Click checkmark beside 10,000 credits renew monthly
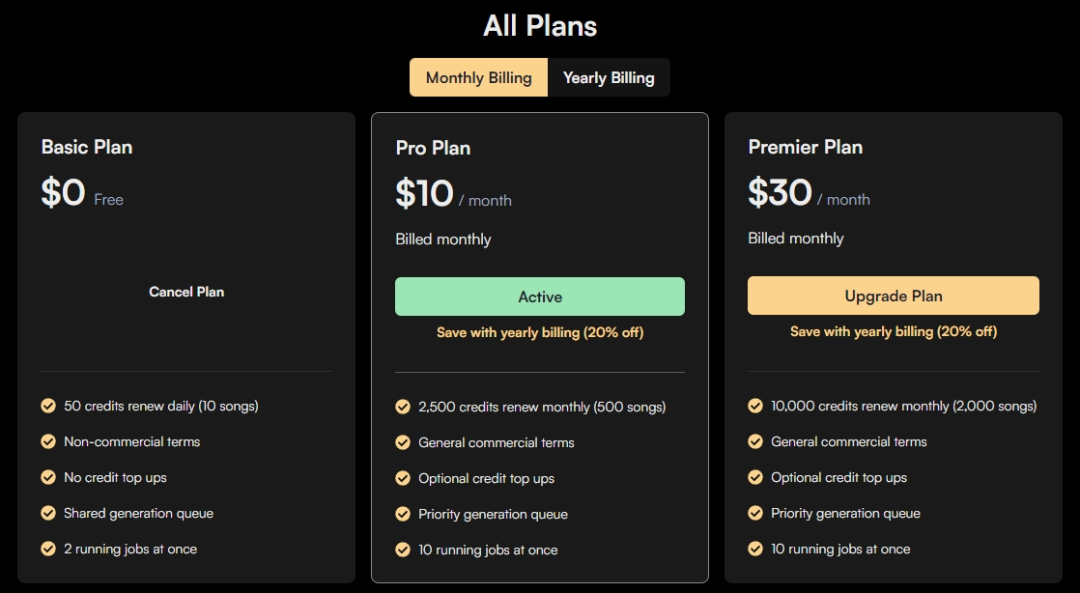This screenshot has width=1080, height=593. 755,406
